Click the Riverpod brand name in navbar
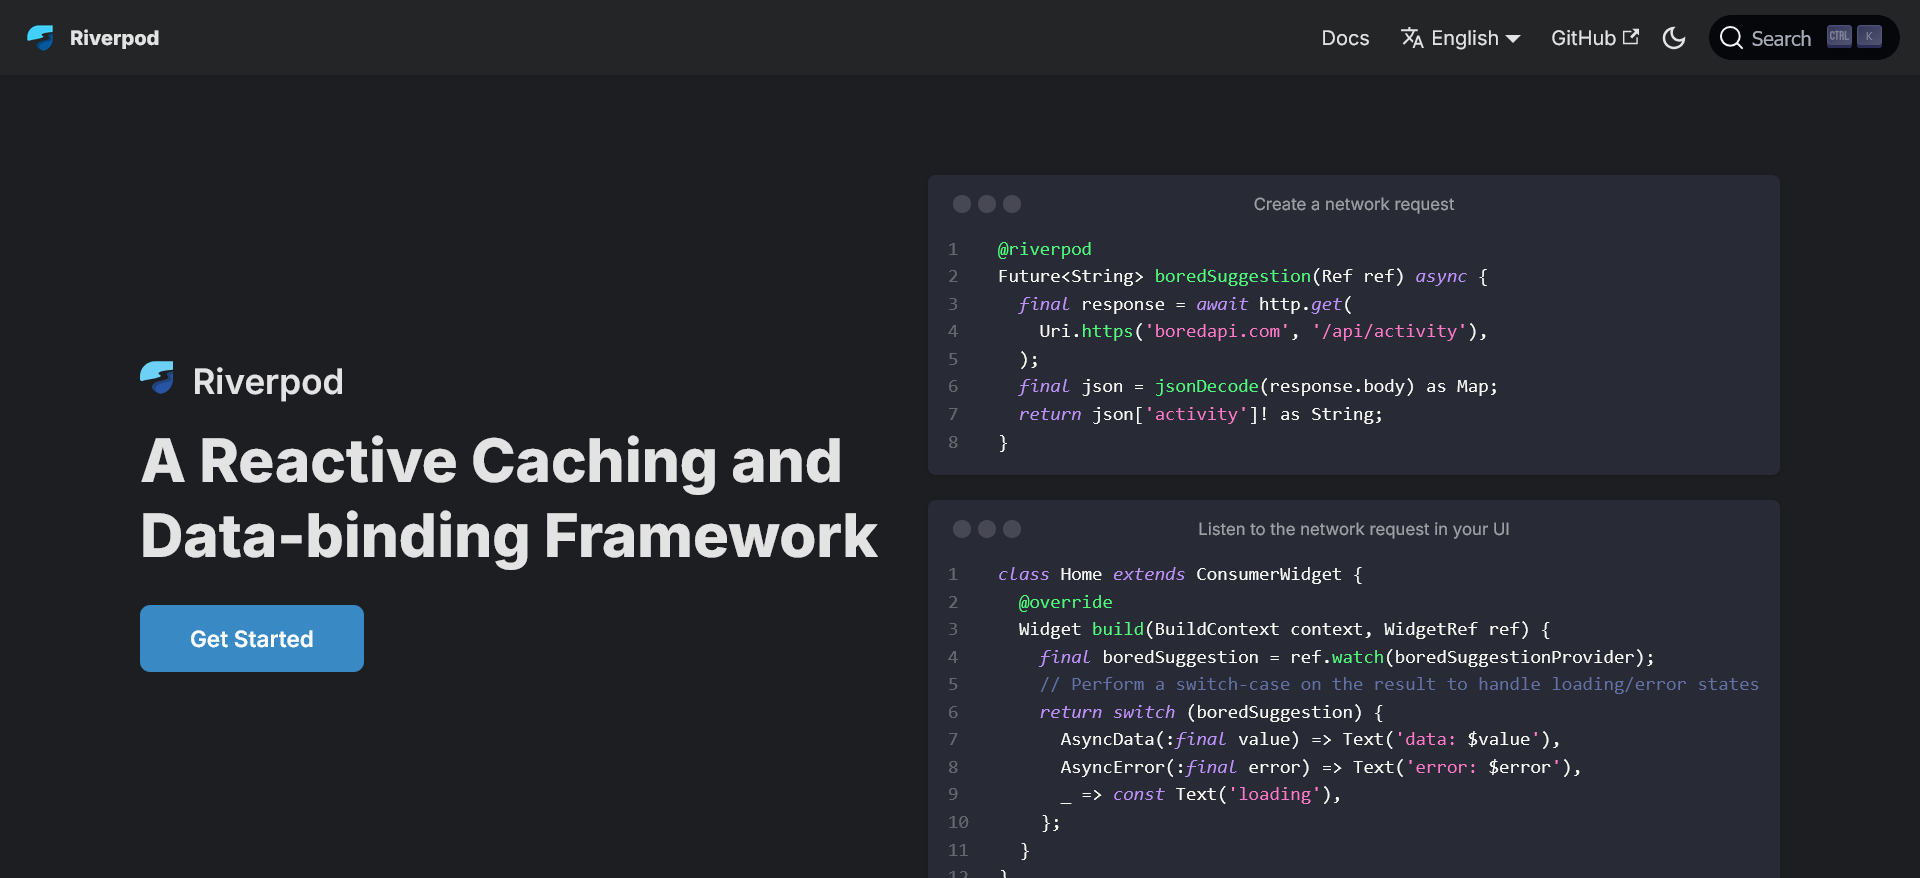 pyautogui.click(x=114, y=38)
